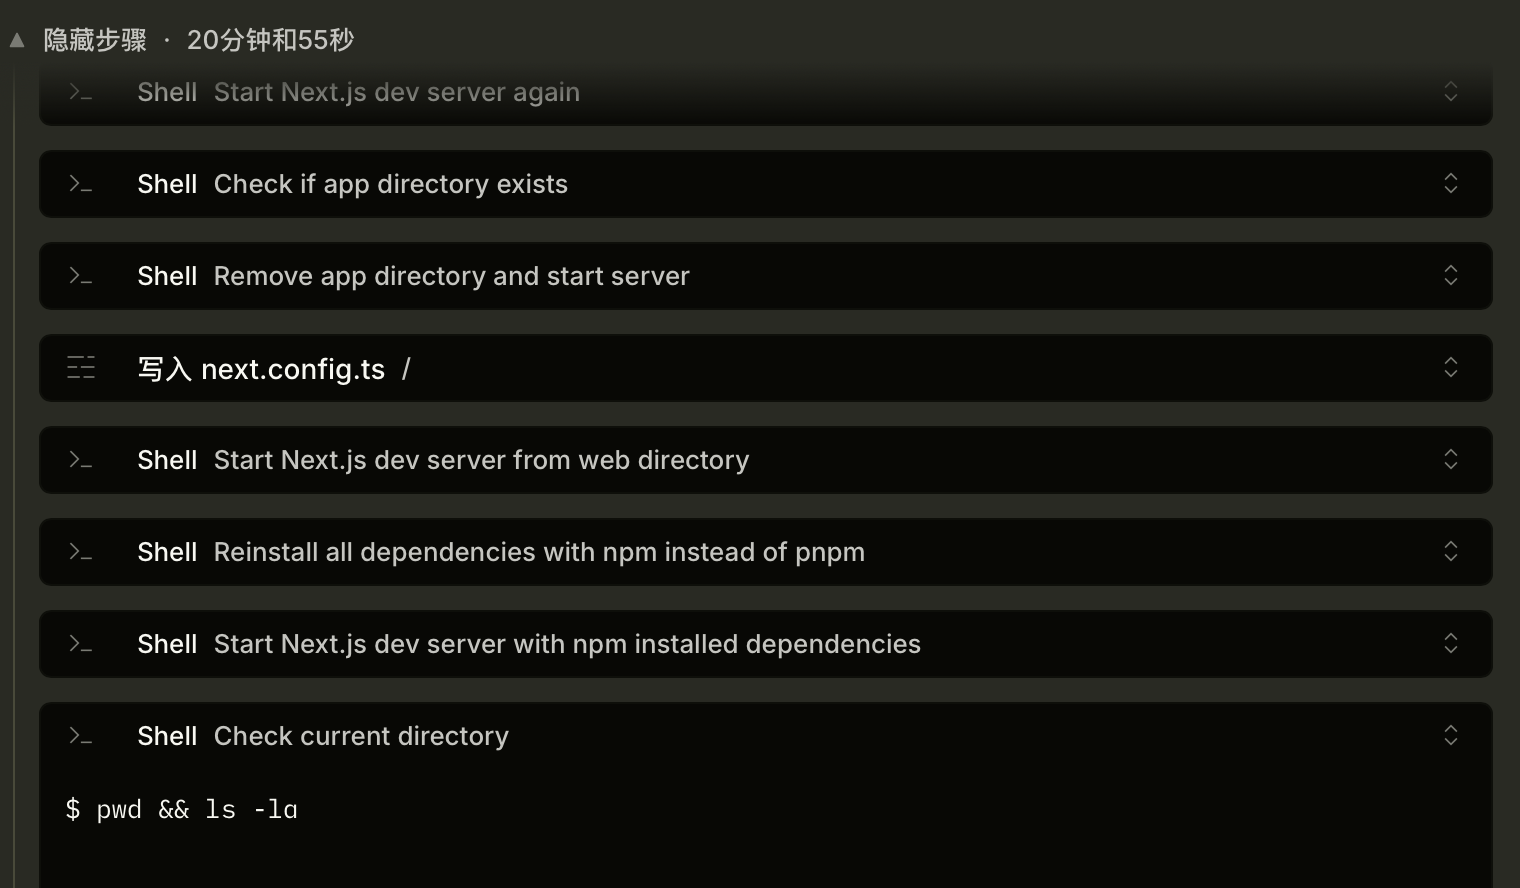This screenshot has height=888, width=1520.
Task: Click terminal icon beside Check current directory
Action: coord(80,736)
